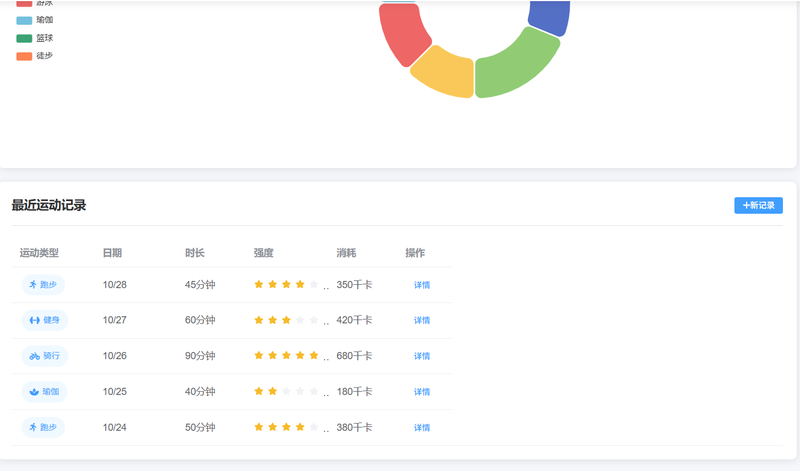Click the fifth star in the 骑行 row
Screen dimensions: 800x471
(x=314, y=355)
